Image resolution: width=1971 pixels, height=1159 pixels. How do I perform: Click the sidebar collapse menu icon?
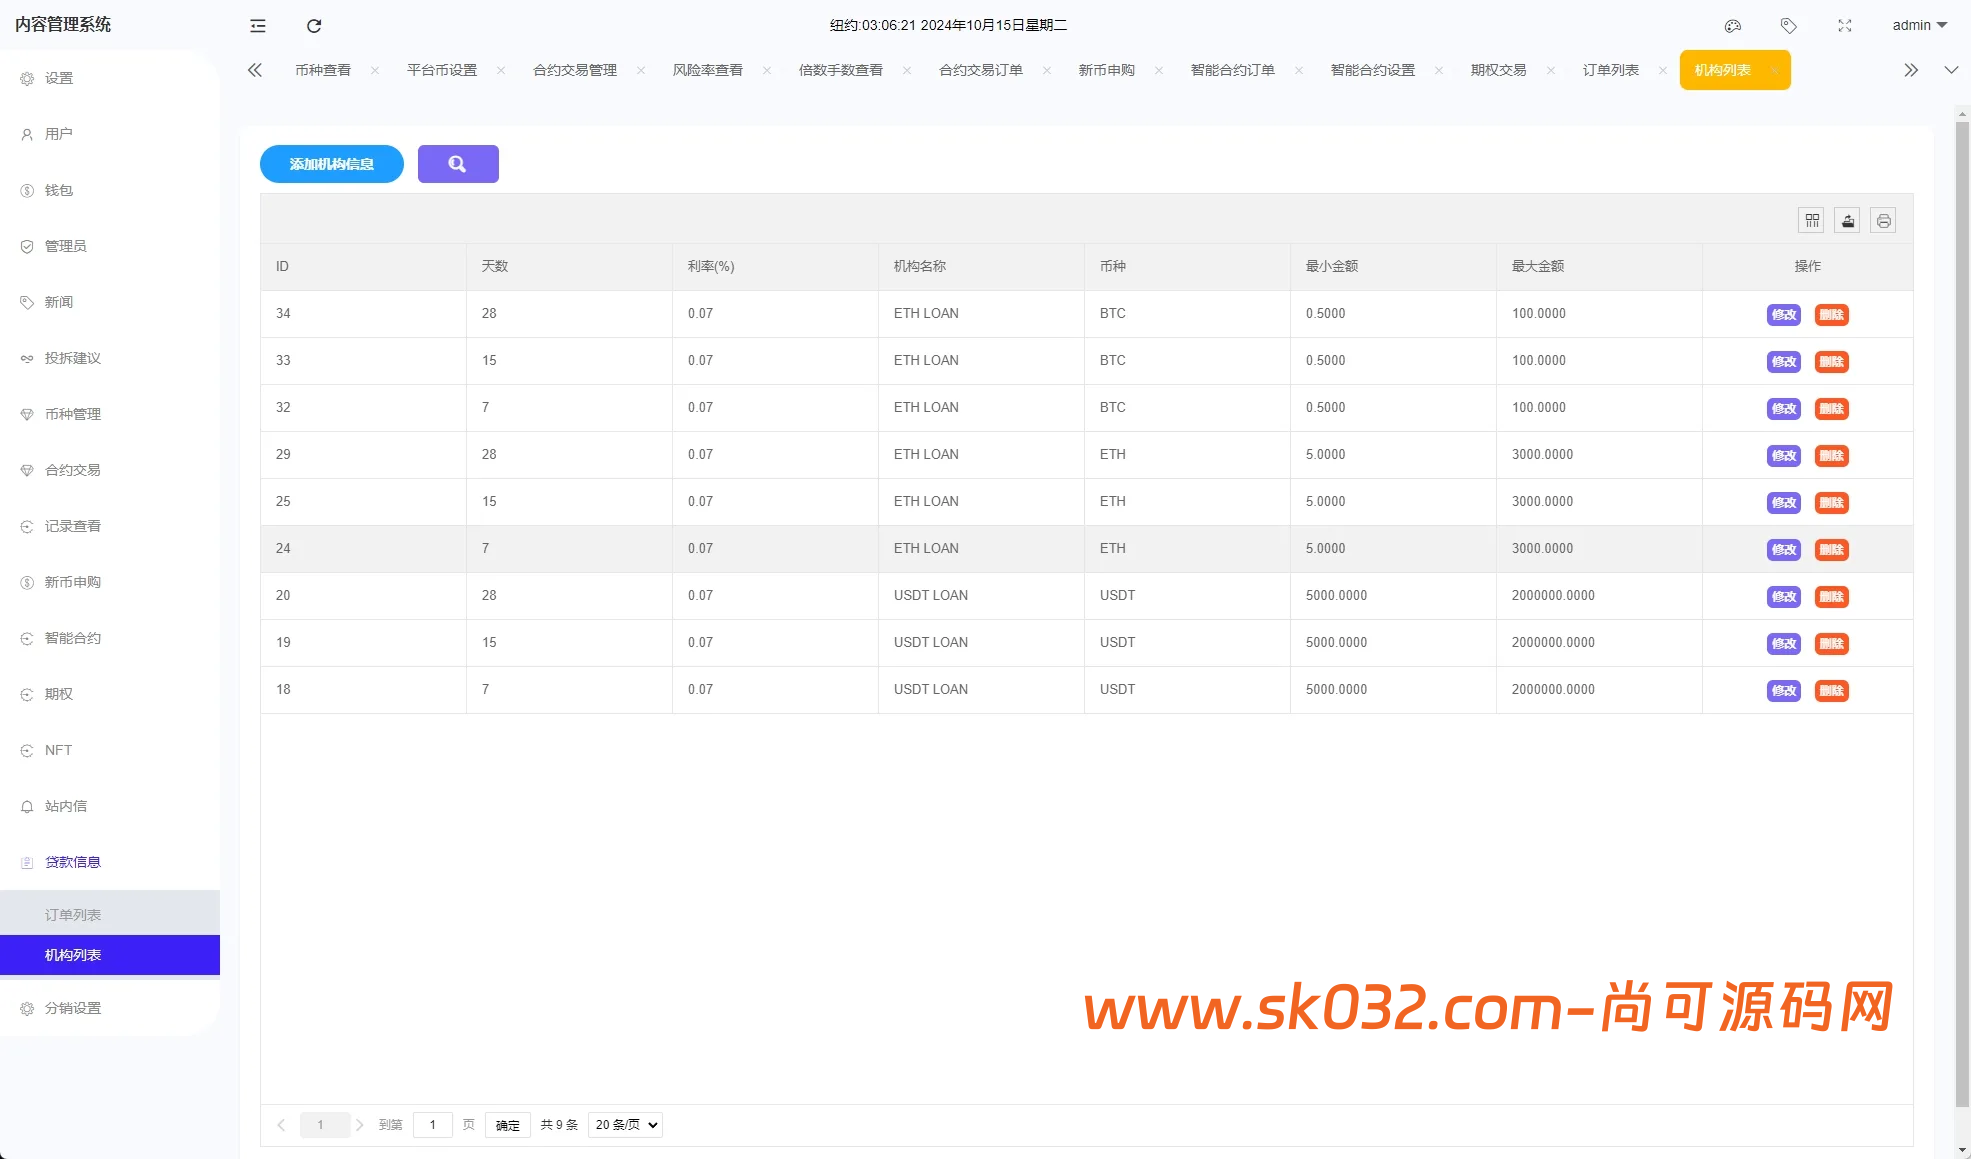pos(257,26)
